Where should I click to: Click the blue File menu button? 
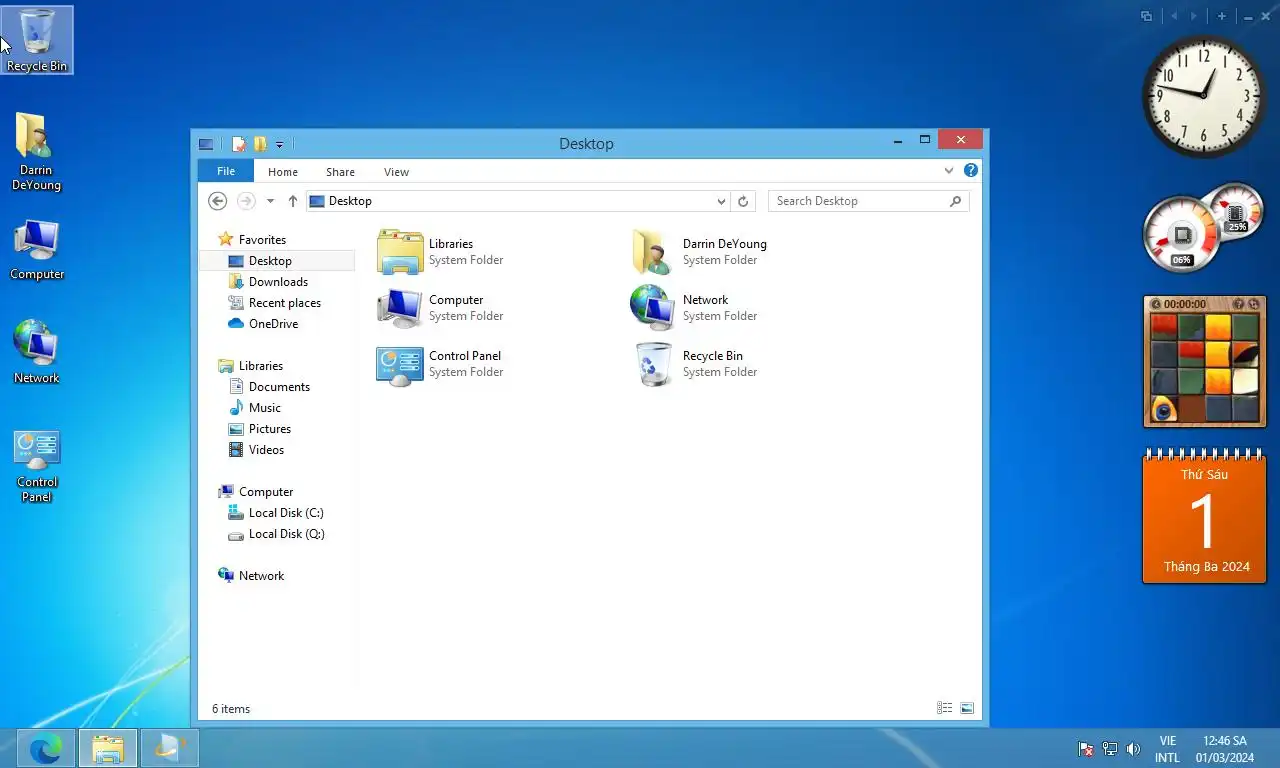coord(226,171)
